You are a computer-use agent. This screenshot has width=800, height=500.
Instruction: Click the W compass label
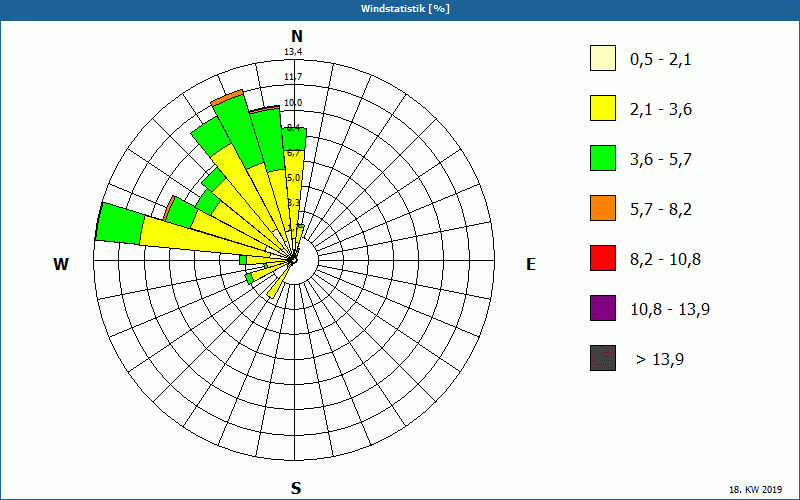tap(61, 264)
